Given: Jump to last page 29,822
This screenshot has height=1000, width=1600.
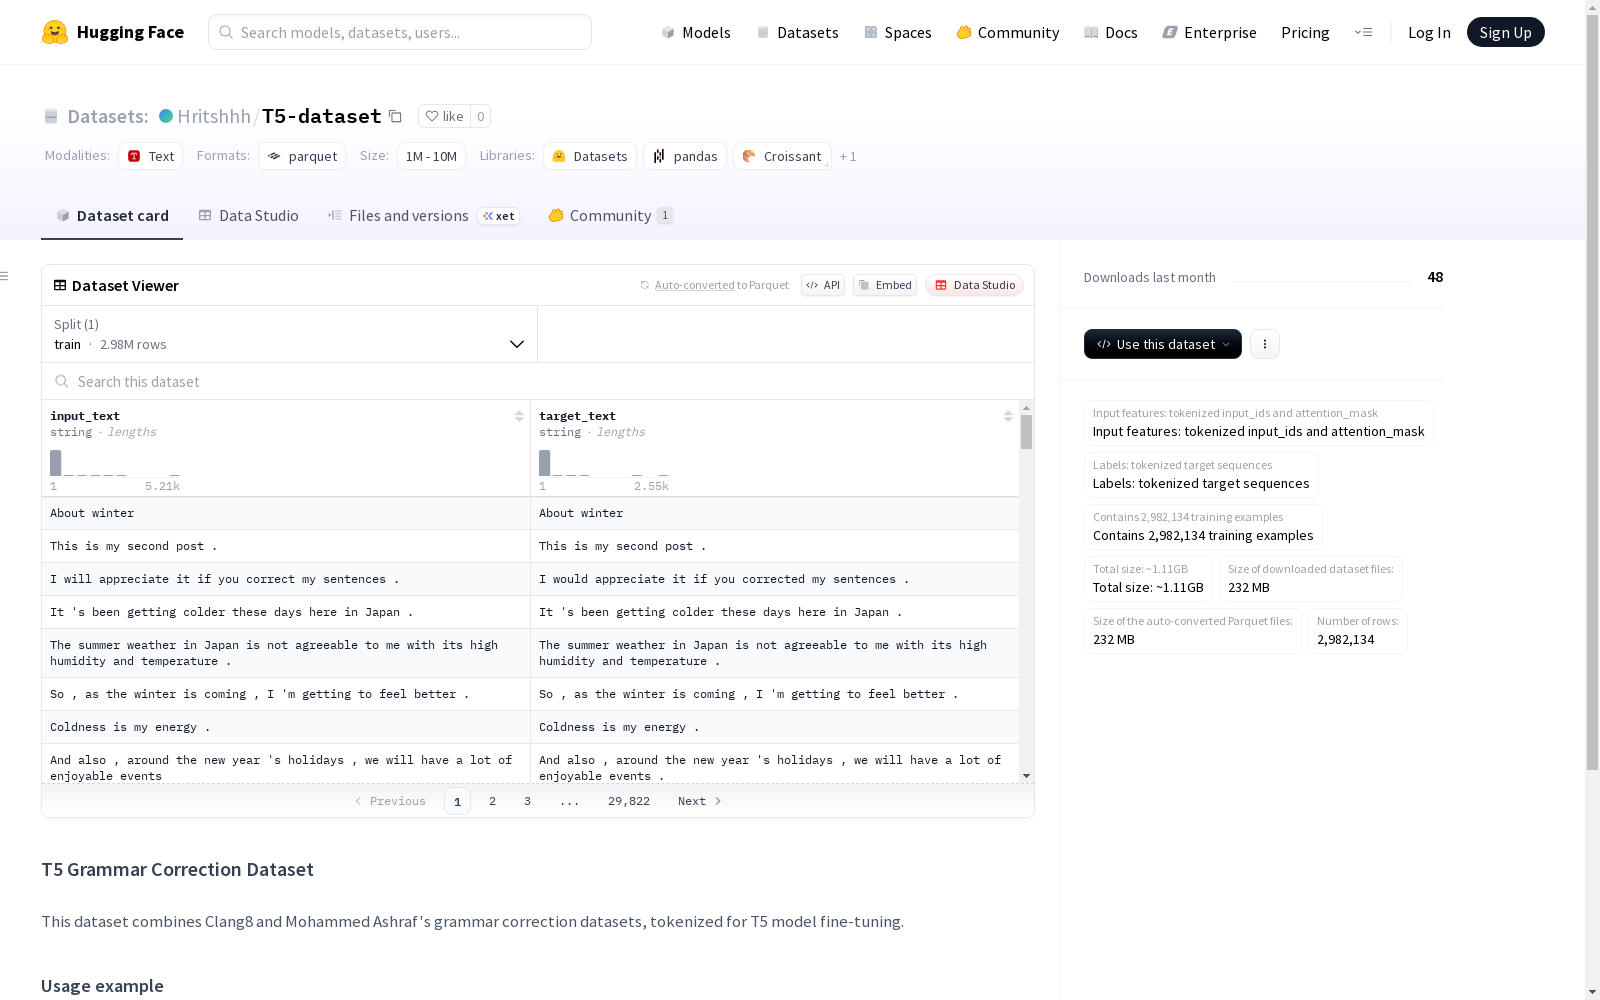Looking at the screenshot, I should tap(629, 801).
